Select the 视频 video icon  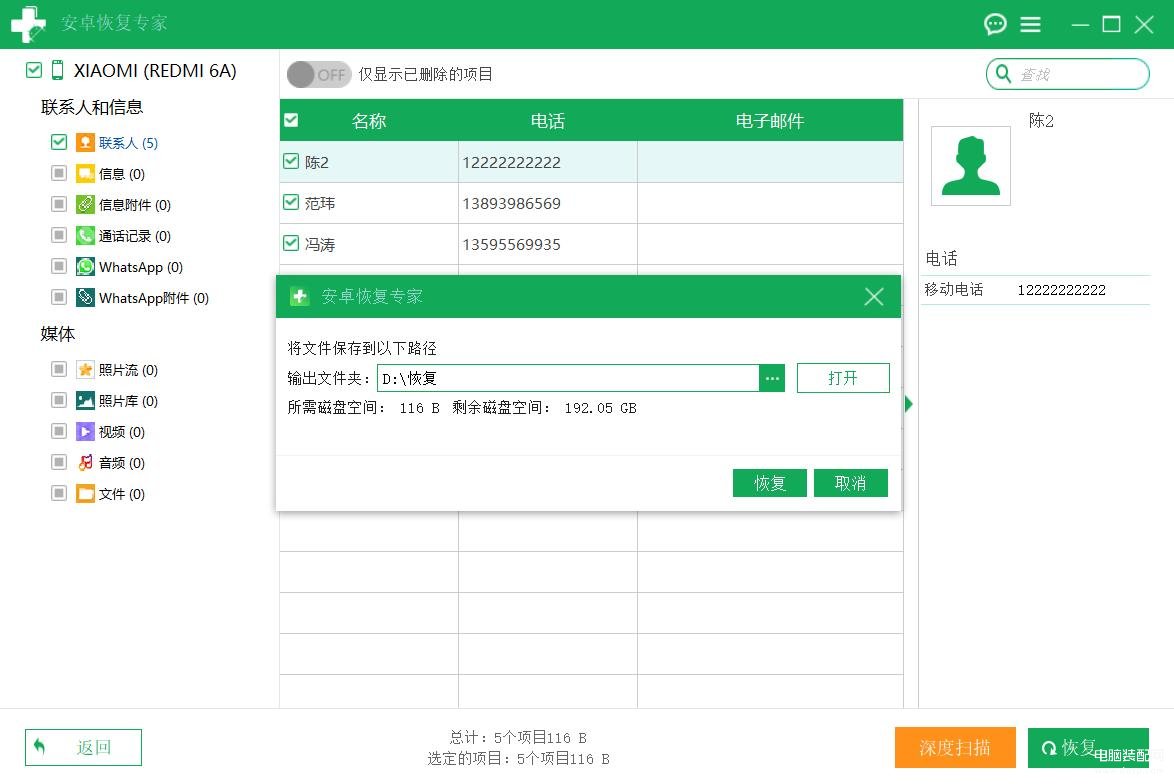(x=85, y=431)
